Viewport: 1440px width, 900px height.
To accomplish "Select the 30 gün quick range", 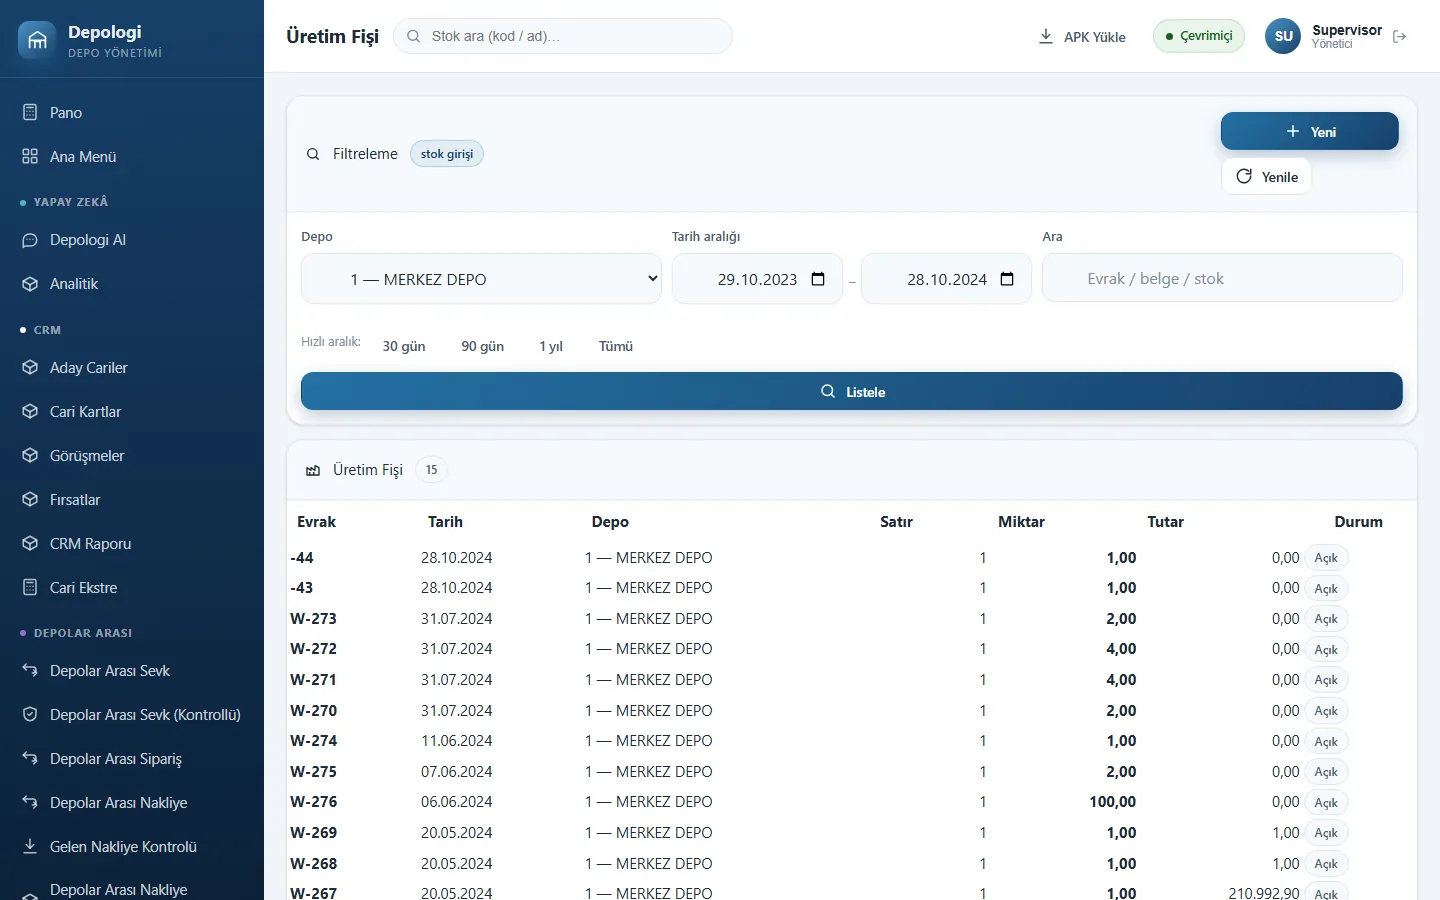I will point(404,346).
